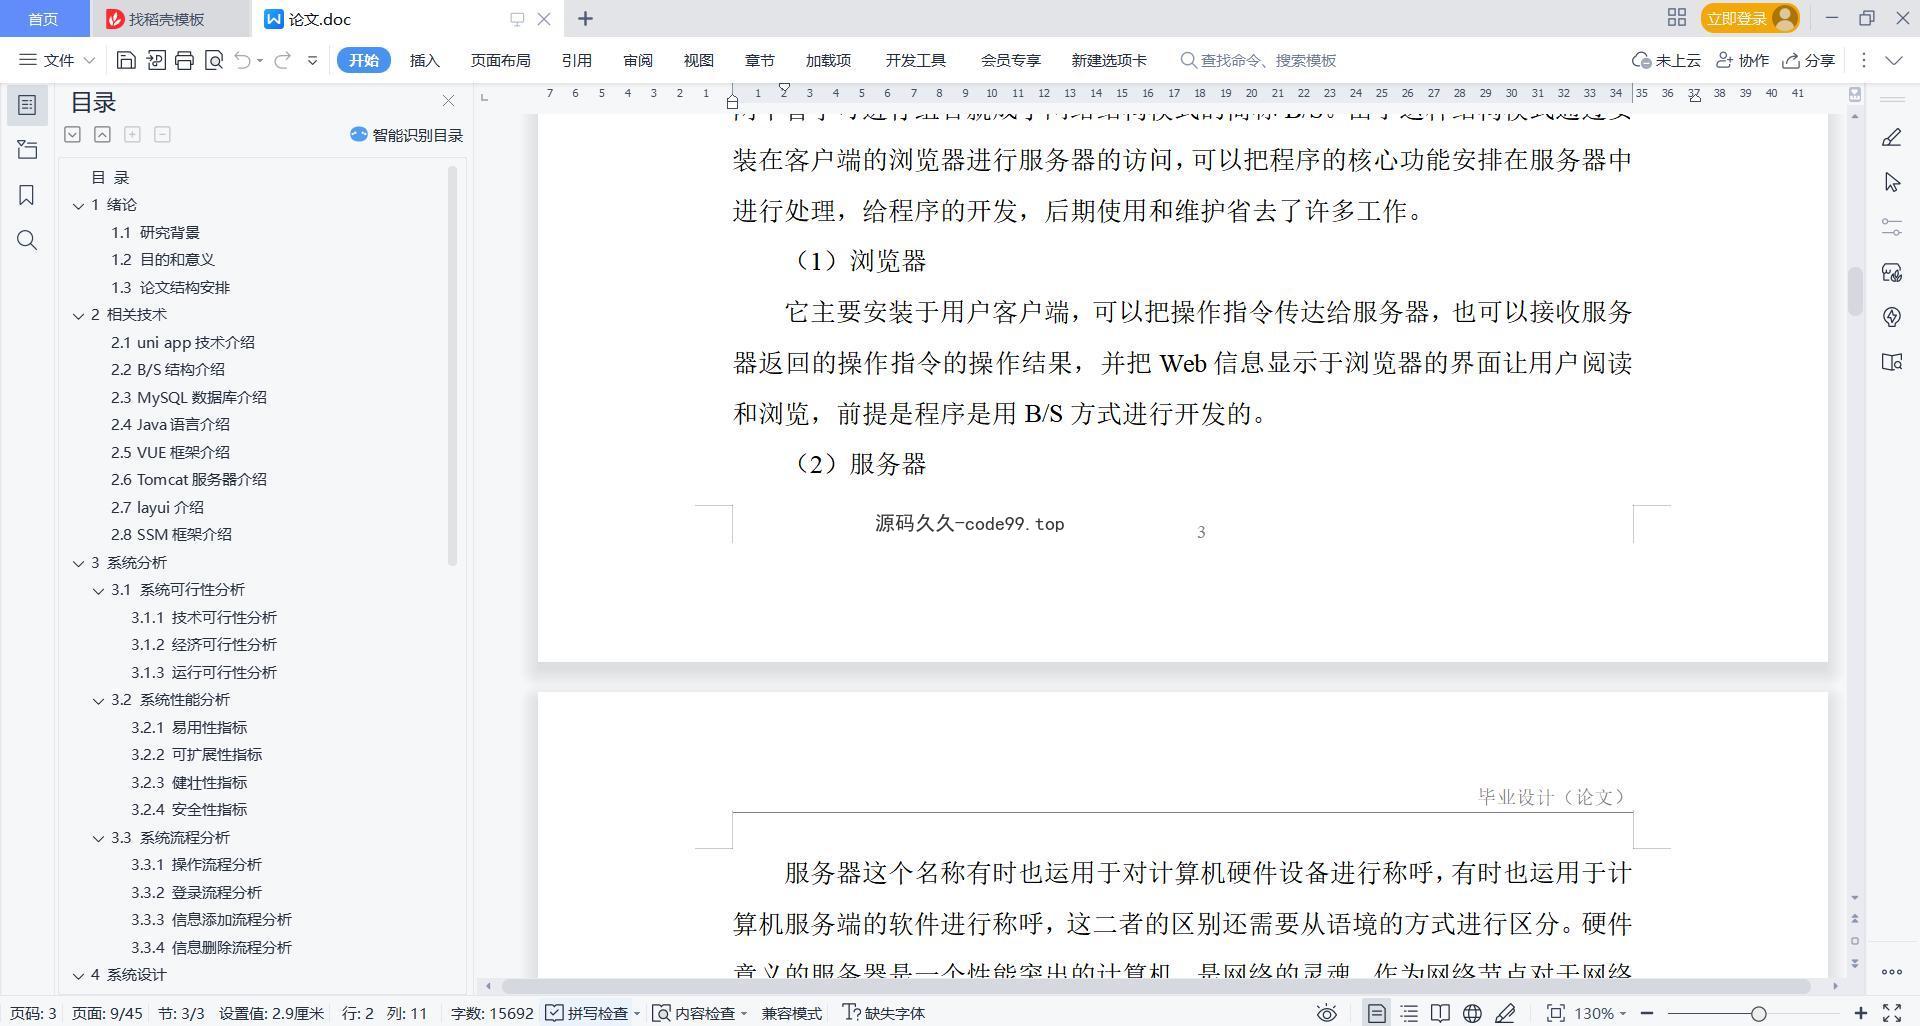Collapse the ribbon chevron at top right
1920x1026 pixels.
coord(1893,60)
